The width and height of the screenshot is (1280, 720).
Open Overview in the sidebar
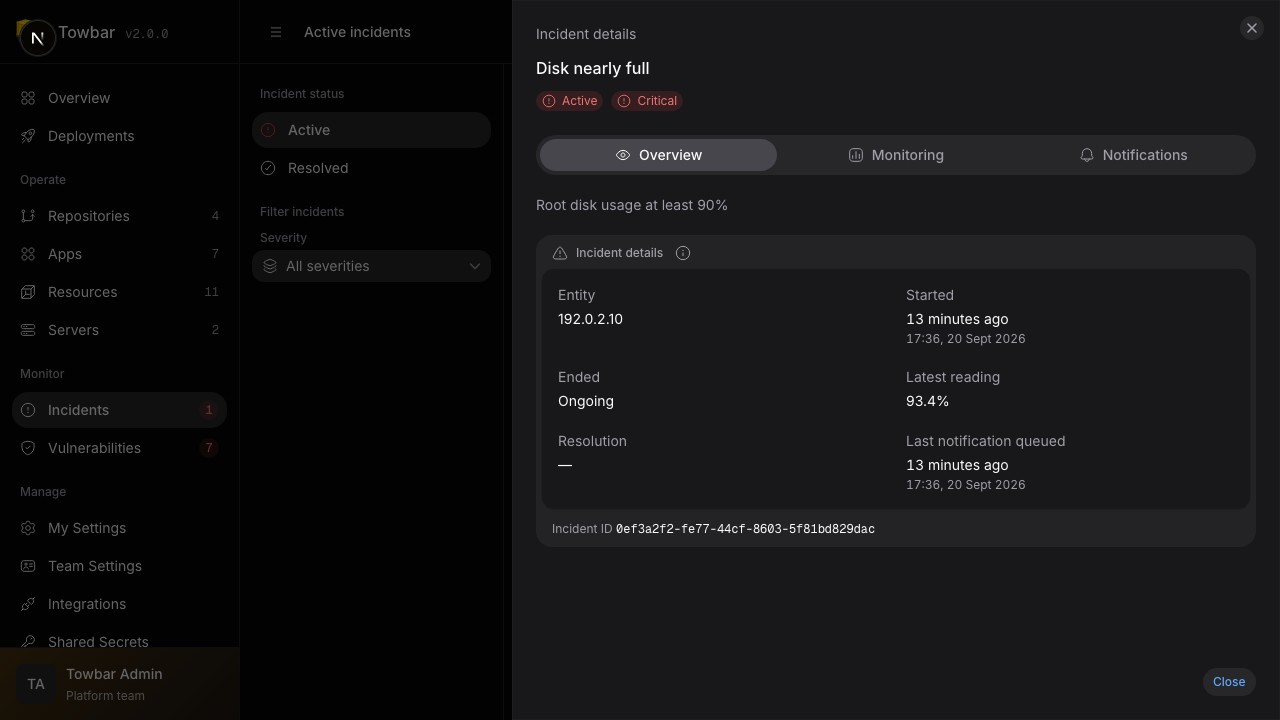(x=119, y=98)
